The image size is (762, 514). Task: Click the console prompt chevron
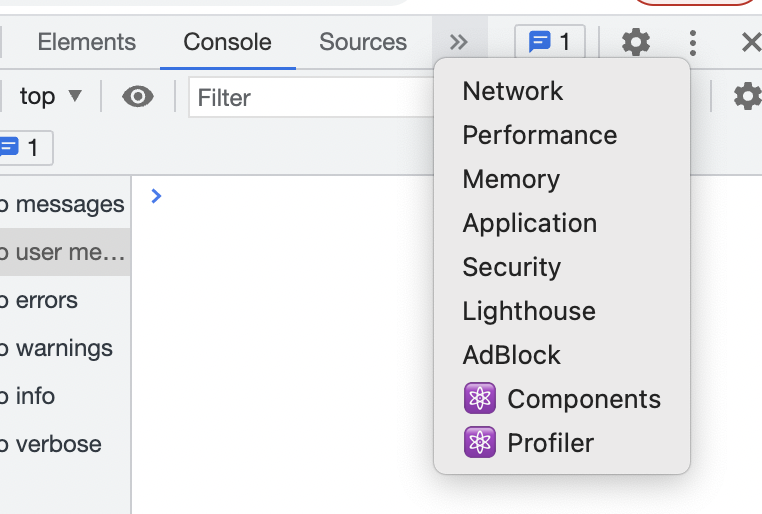click(156, 196)
